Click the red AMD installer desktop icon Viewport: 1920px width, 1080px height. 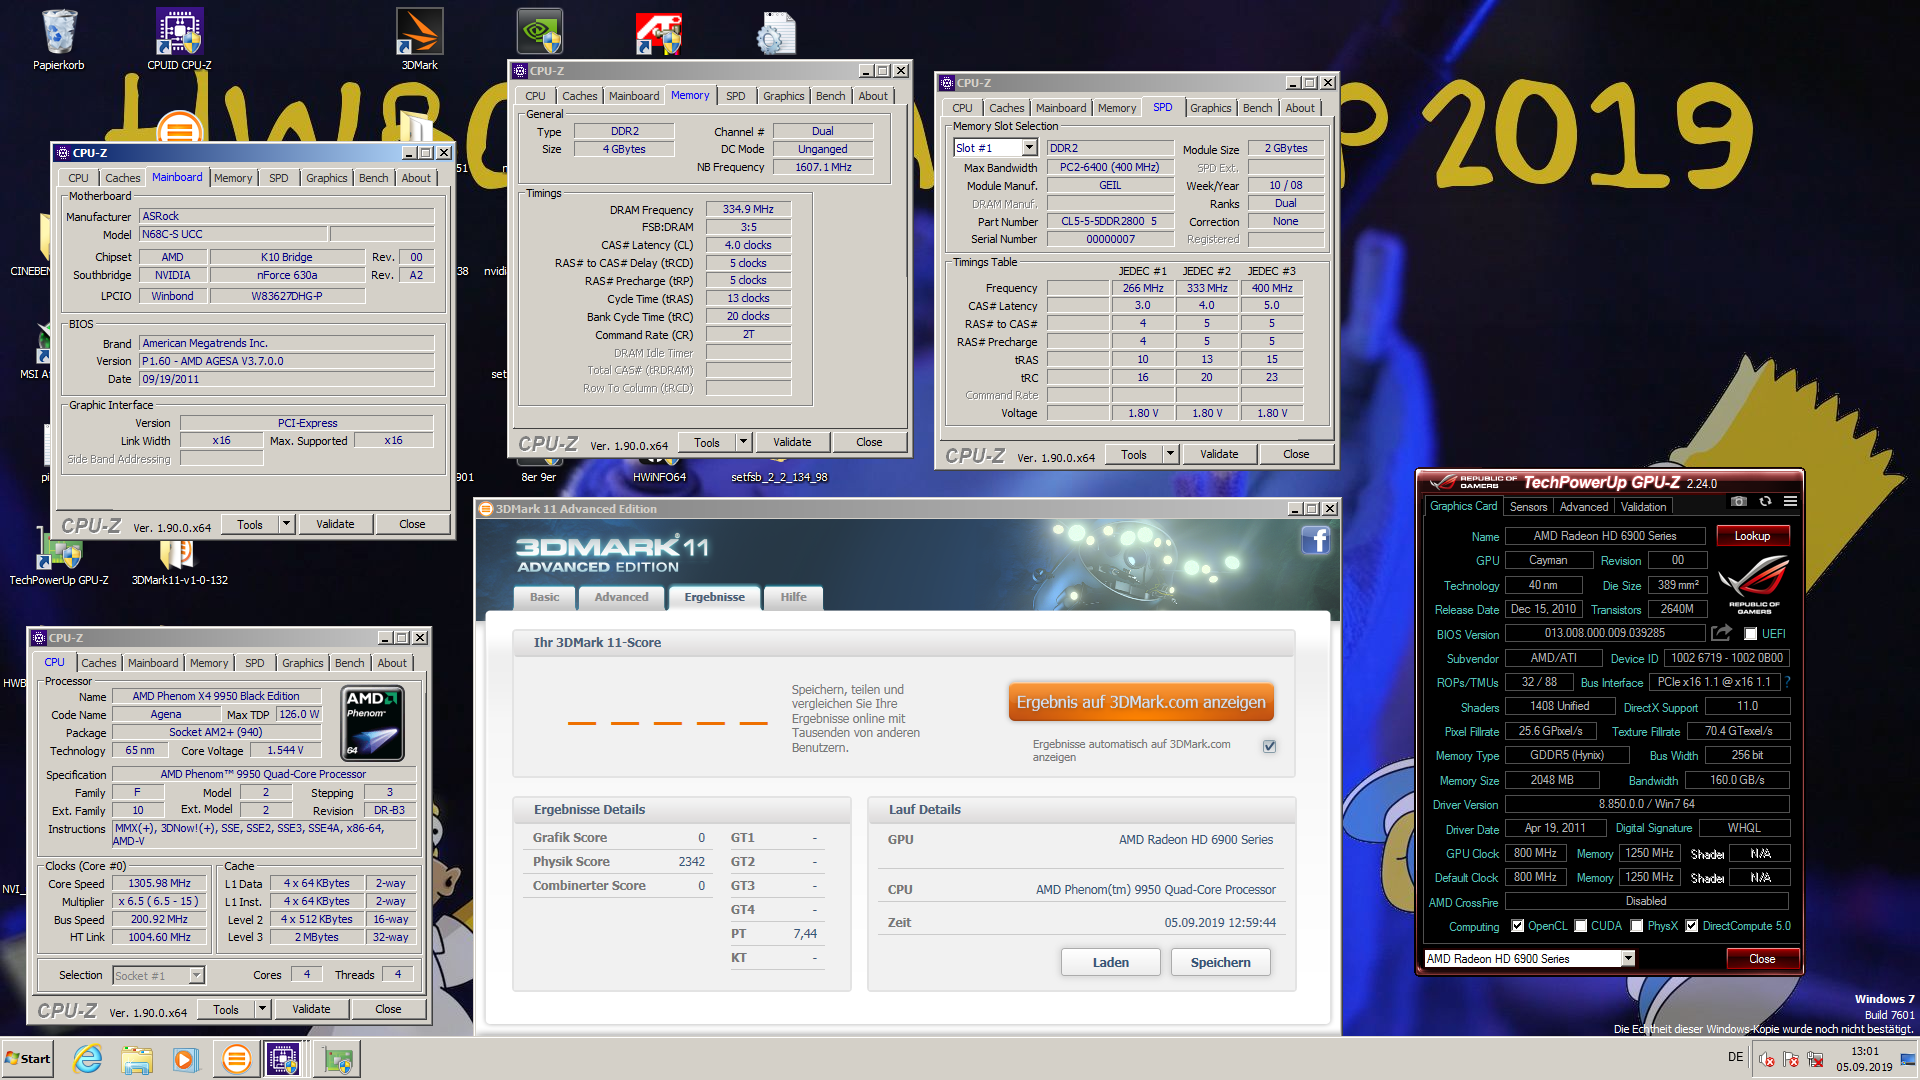pos(659,32)
